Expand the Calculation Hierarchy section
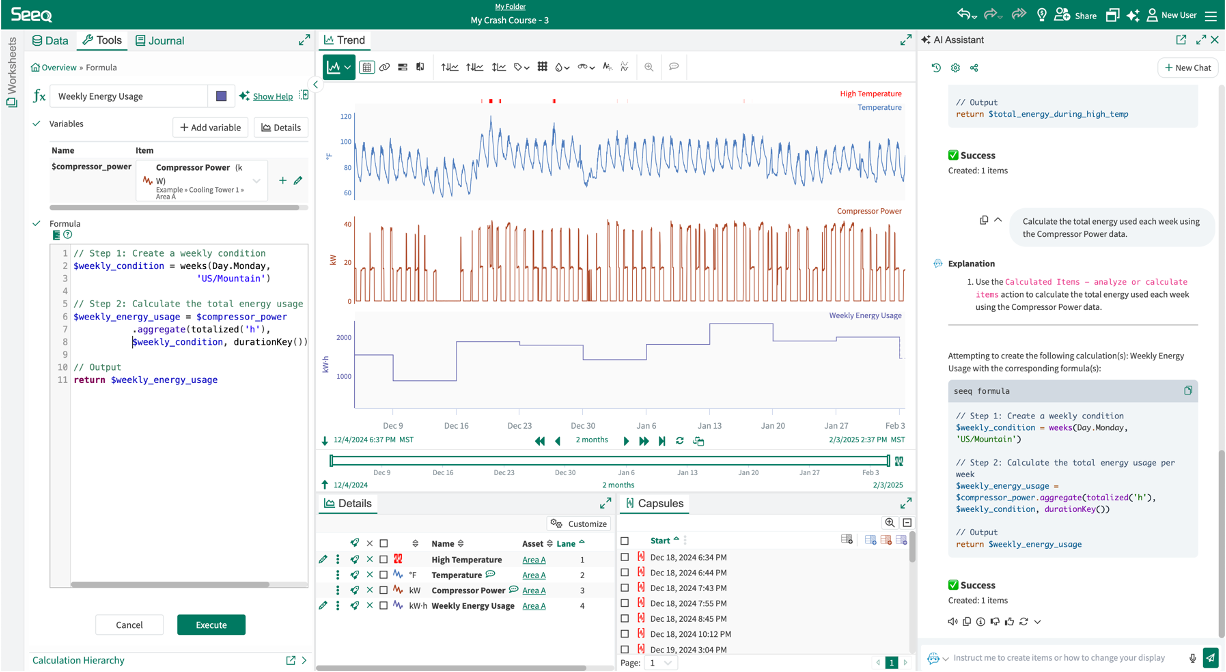 point(304,660)
